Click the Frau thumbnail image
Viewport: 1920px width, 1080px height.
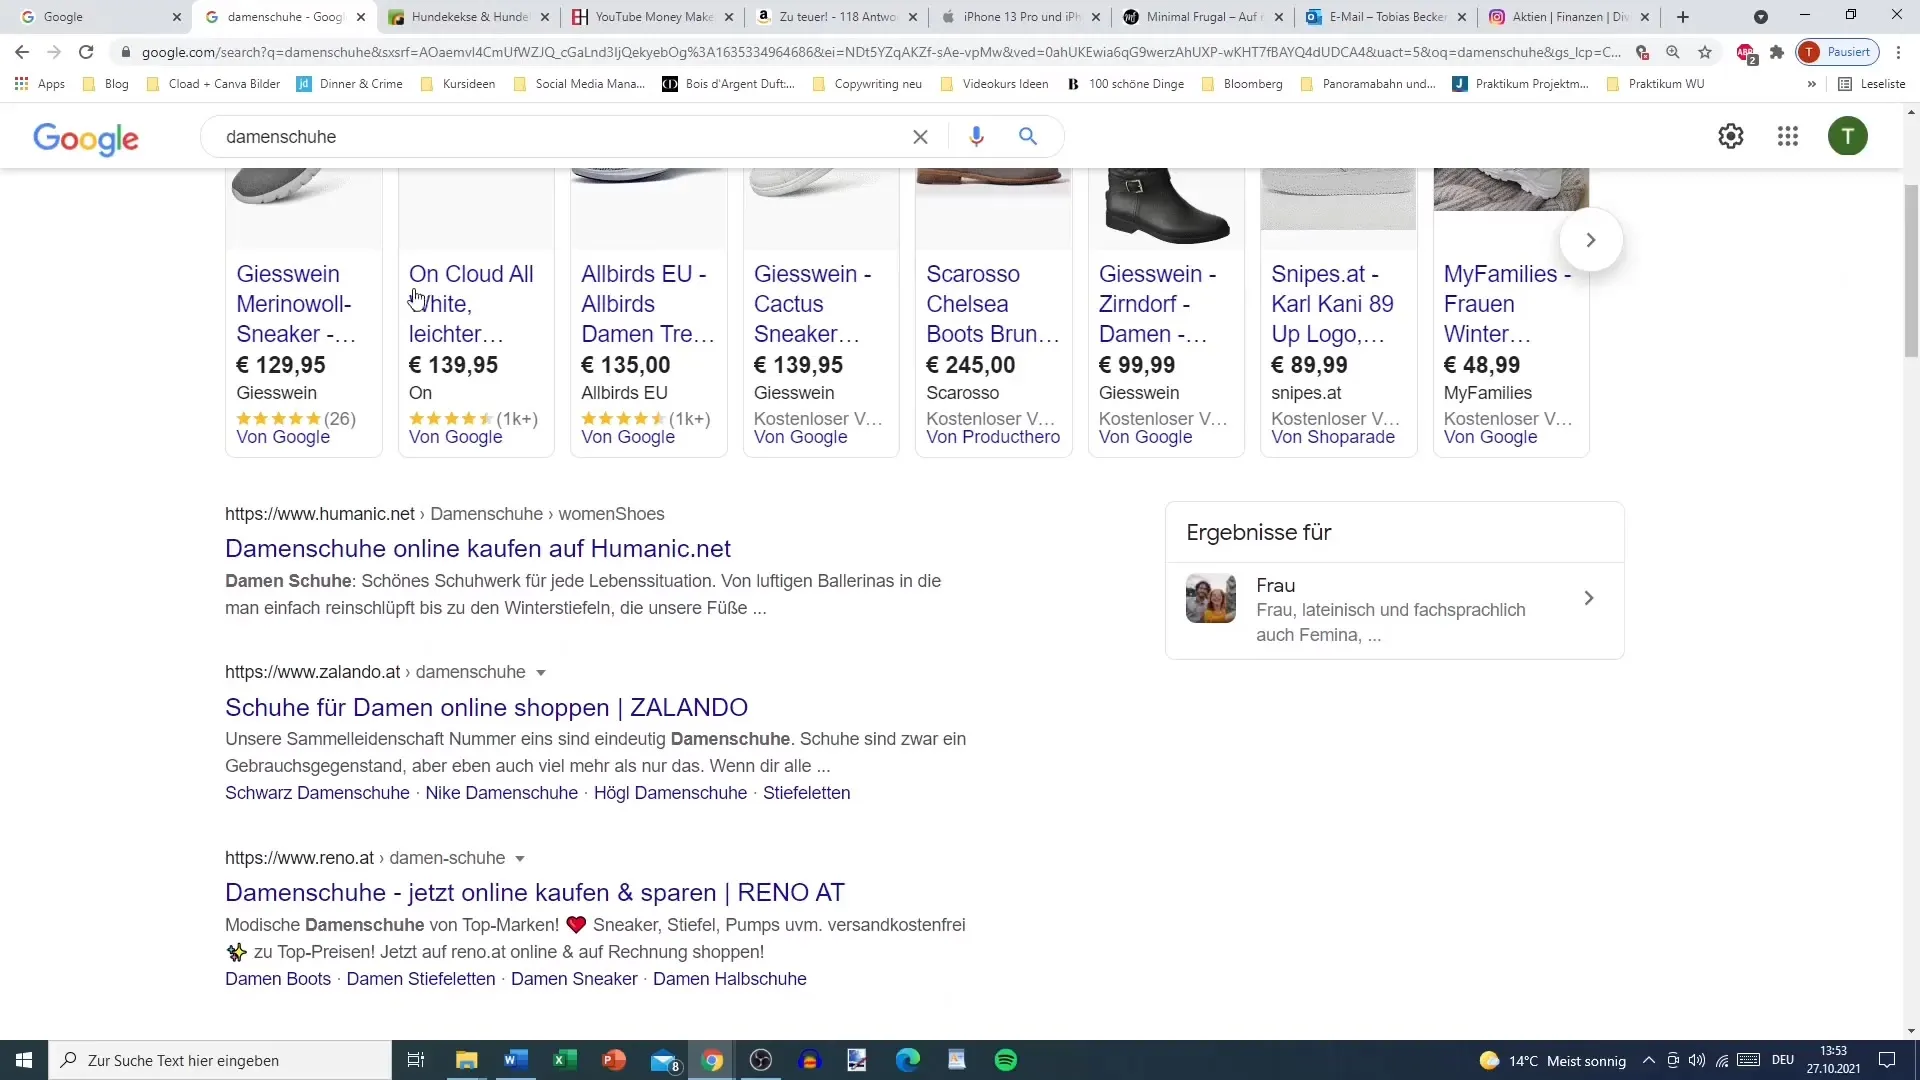click(1211, 599)
